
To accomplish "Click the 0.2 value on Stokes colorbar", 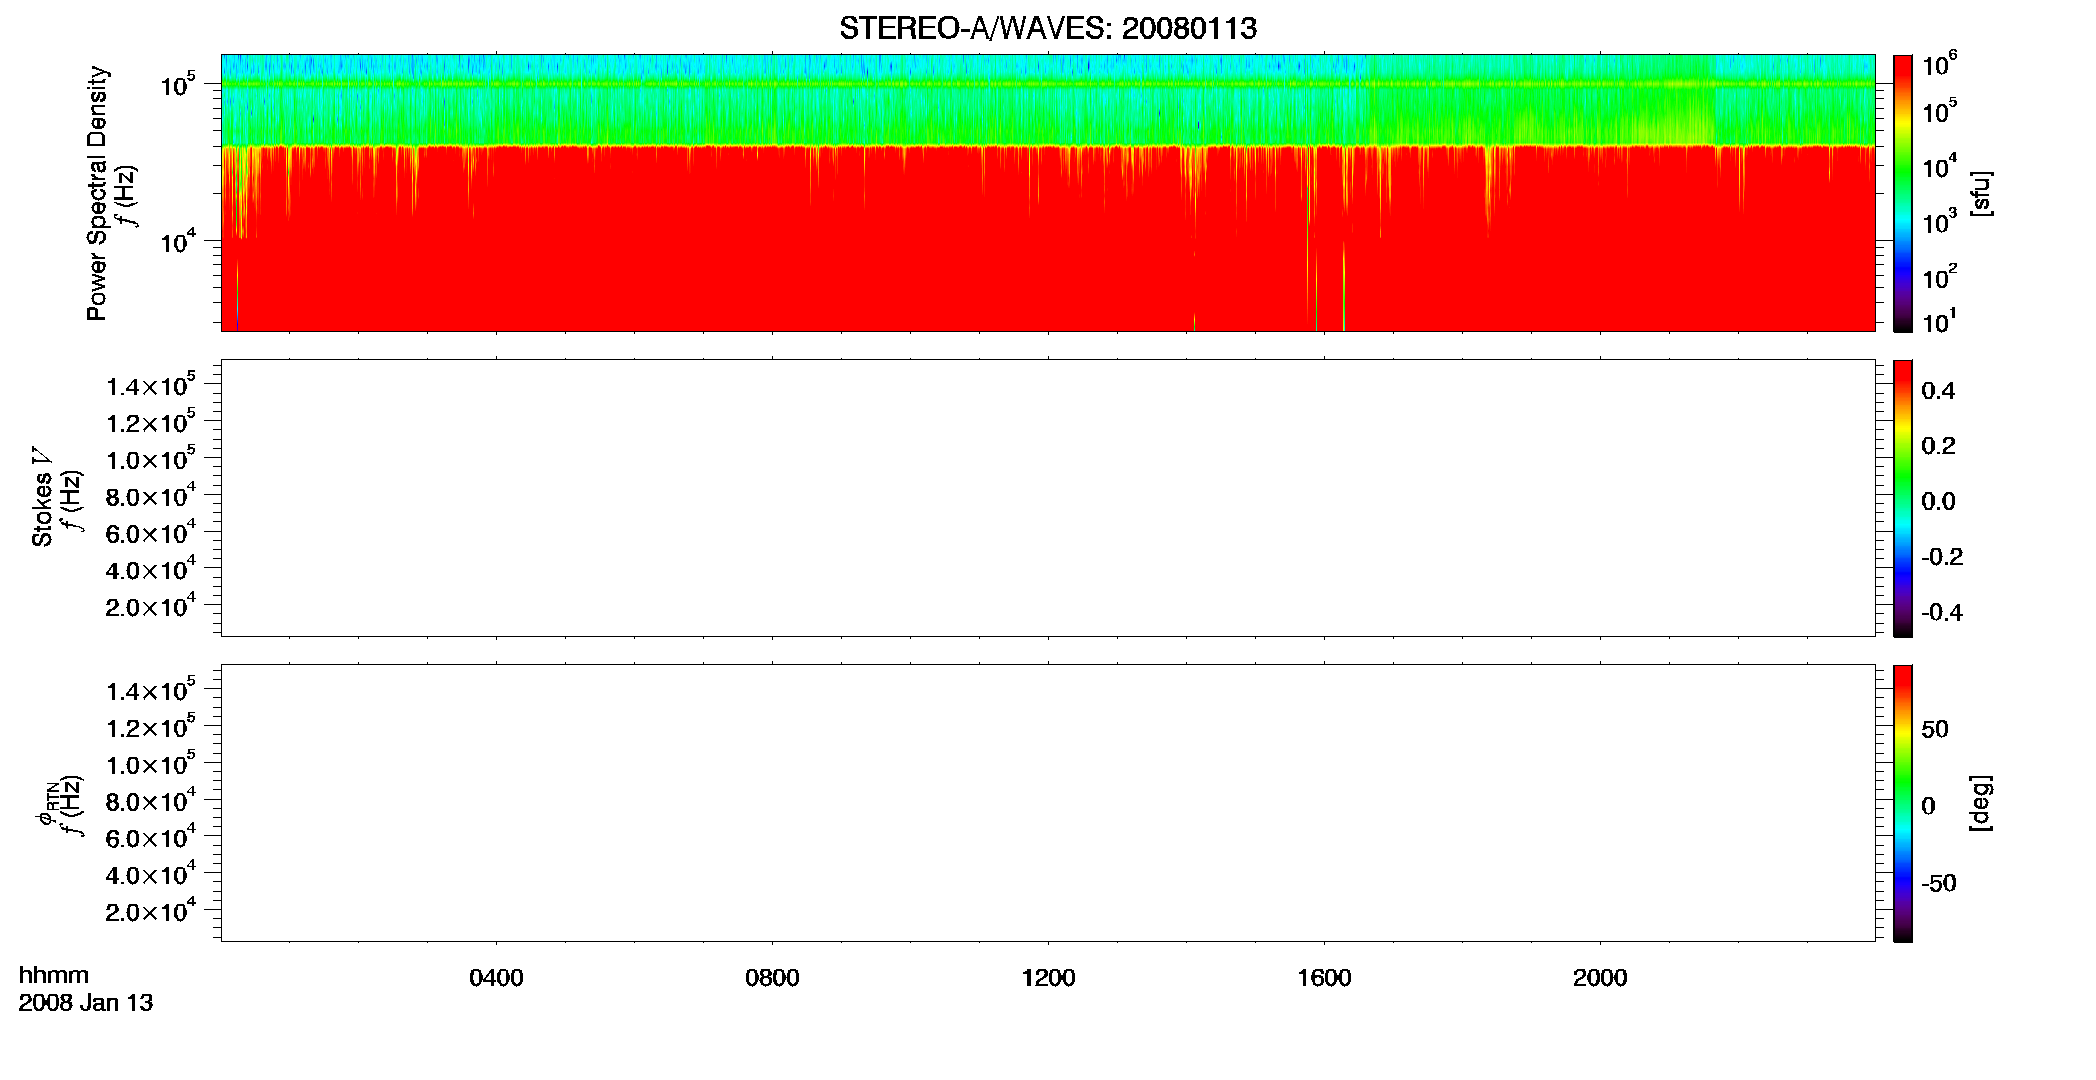I will click(1938, 446).
